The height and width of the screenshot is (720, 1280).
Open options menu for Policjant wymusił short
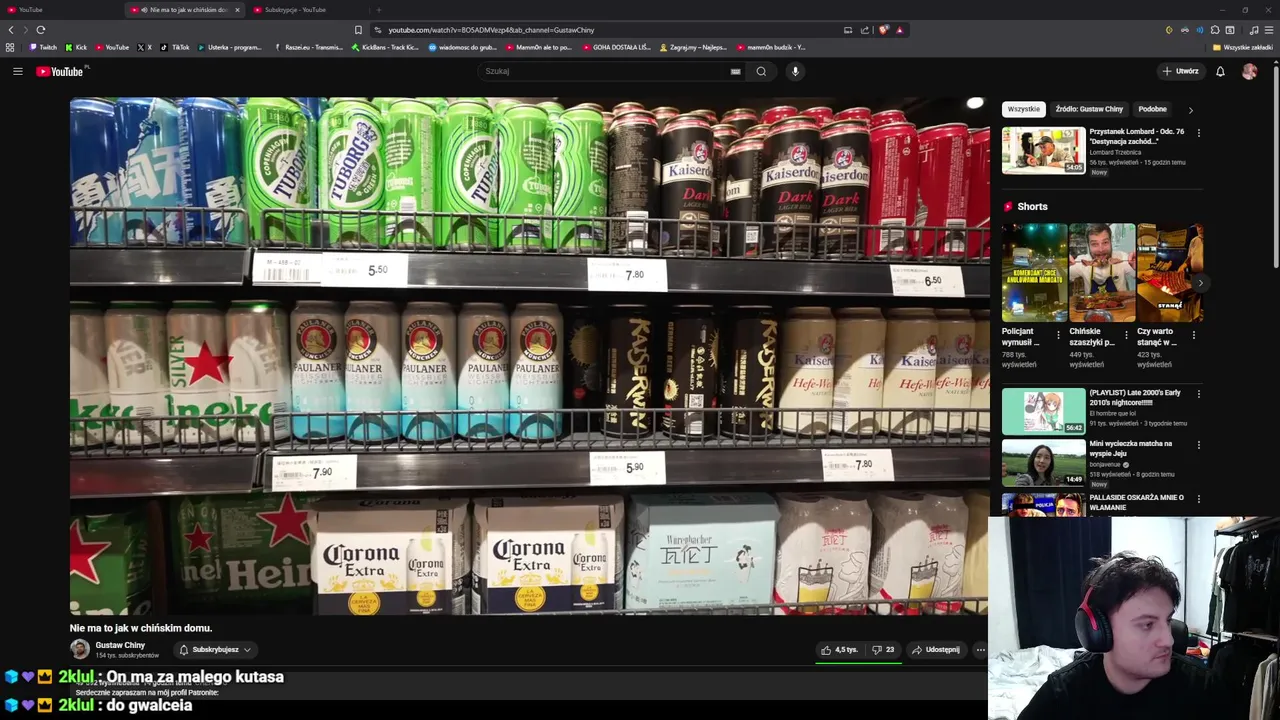tap(1059, 335)
